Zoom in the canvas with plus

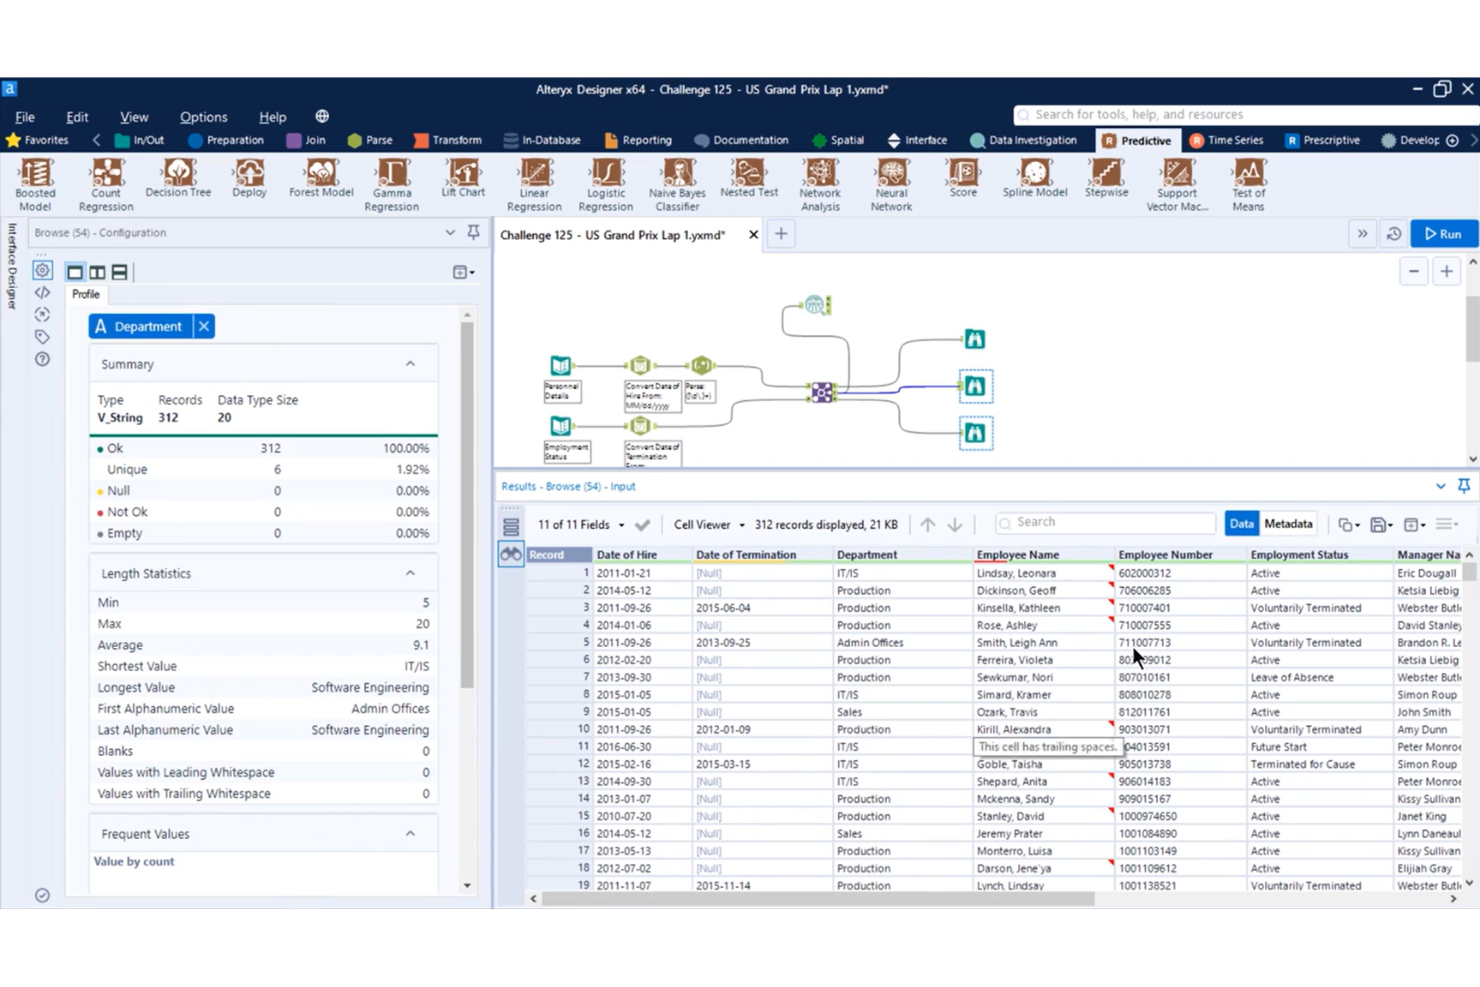point(1447,271)
